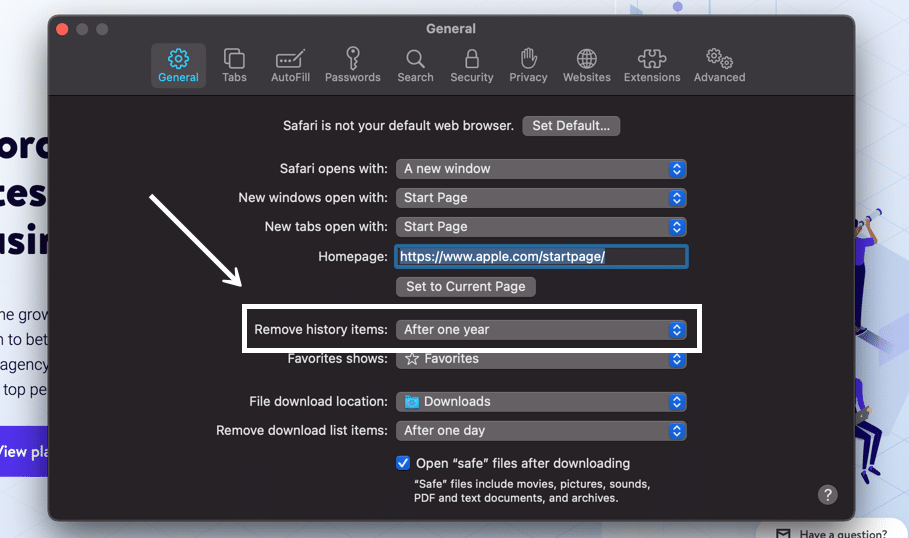Open the Websites globe icon pane
The height and width of the screenshot is (538, 909).
(x=586, y=65)
